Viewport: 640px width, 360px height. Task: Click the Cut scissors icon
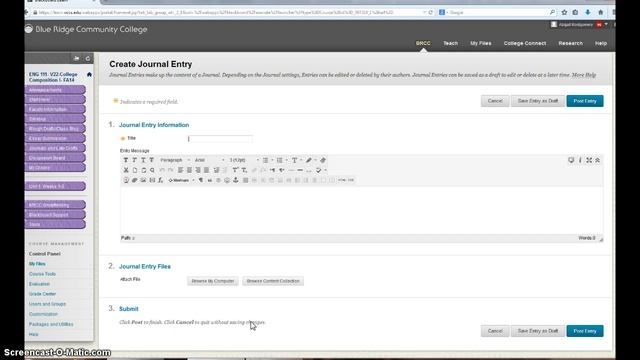pyautogui.click(x=126, y=170)
